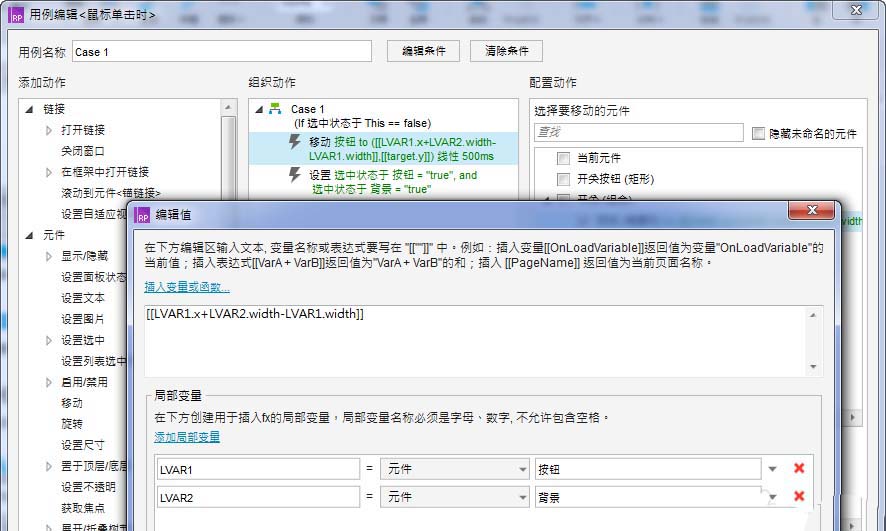The width and height of the screenshot is (886, 531).
Task: Toggle 隐藏未命名的元件 checkbox
Action: [x=758, y=133]
